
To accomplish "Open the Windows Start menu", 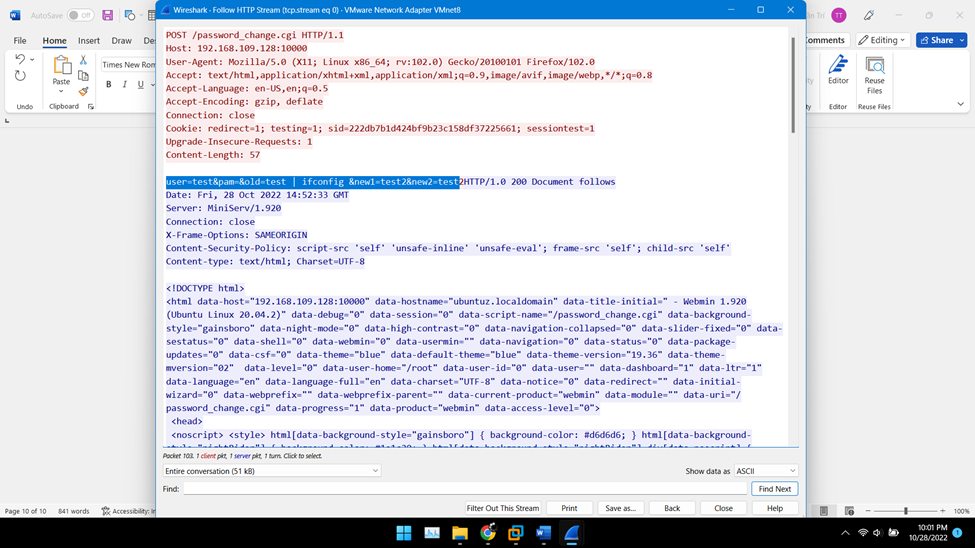I will click(x=404, y=533).
